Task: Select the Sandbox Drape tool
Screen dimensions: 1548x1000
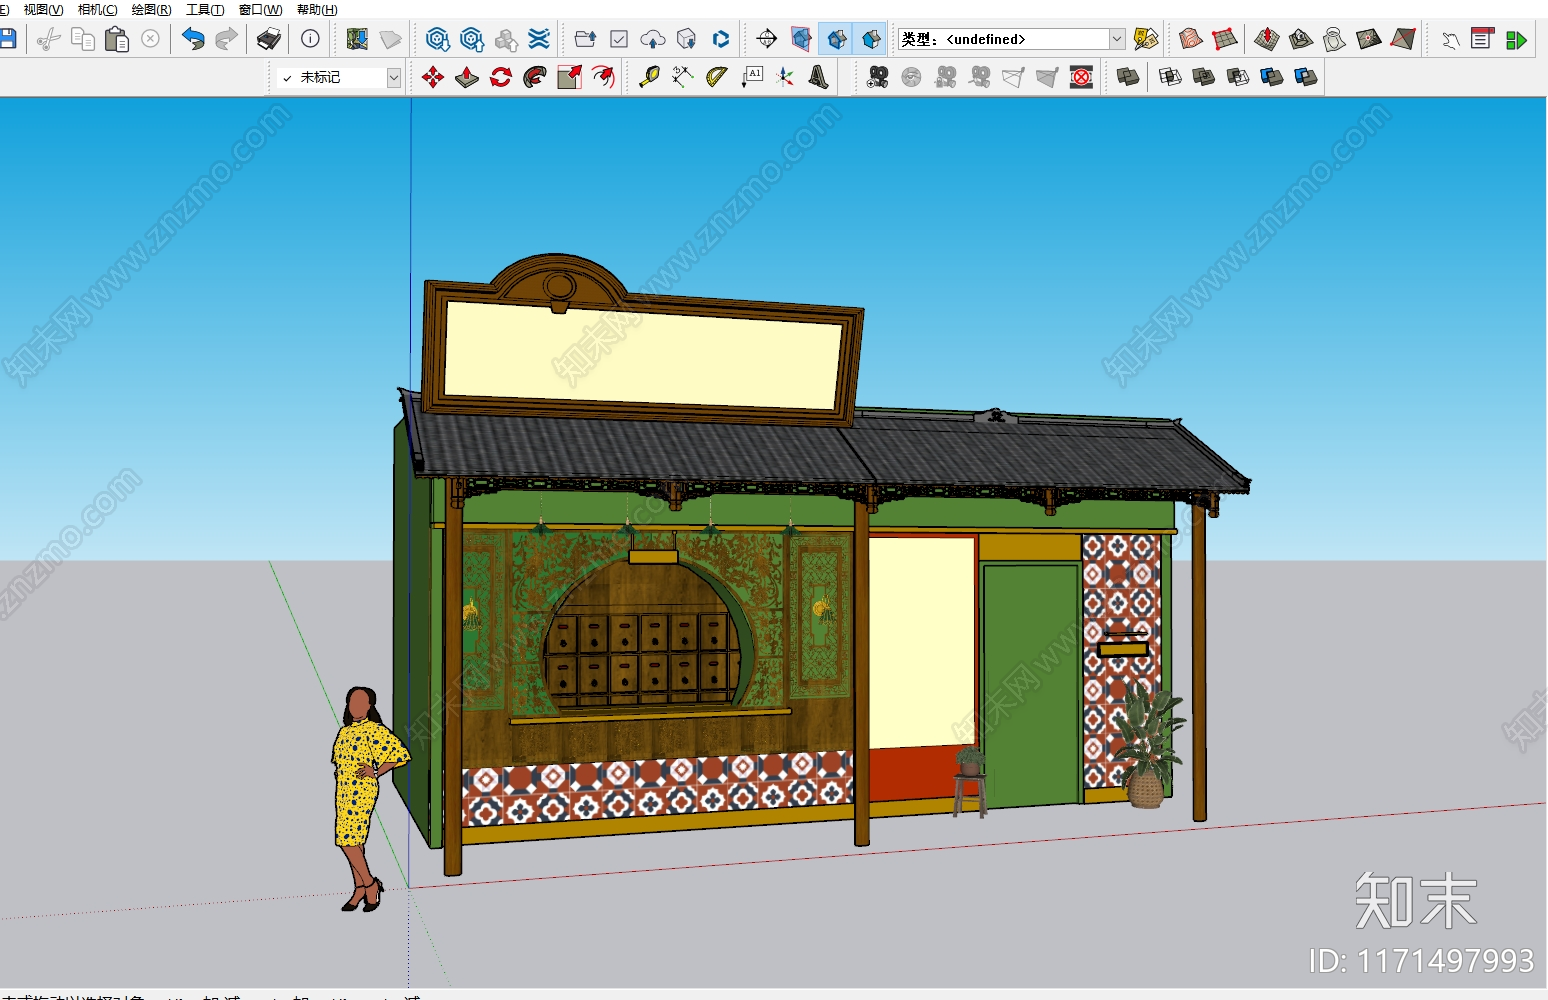Action: pyautogui.click(x=1334, y=39)
